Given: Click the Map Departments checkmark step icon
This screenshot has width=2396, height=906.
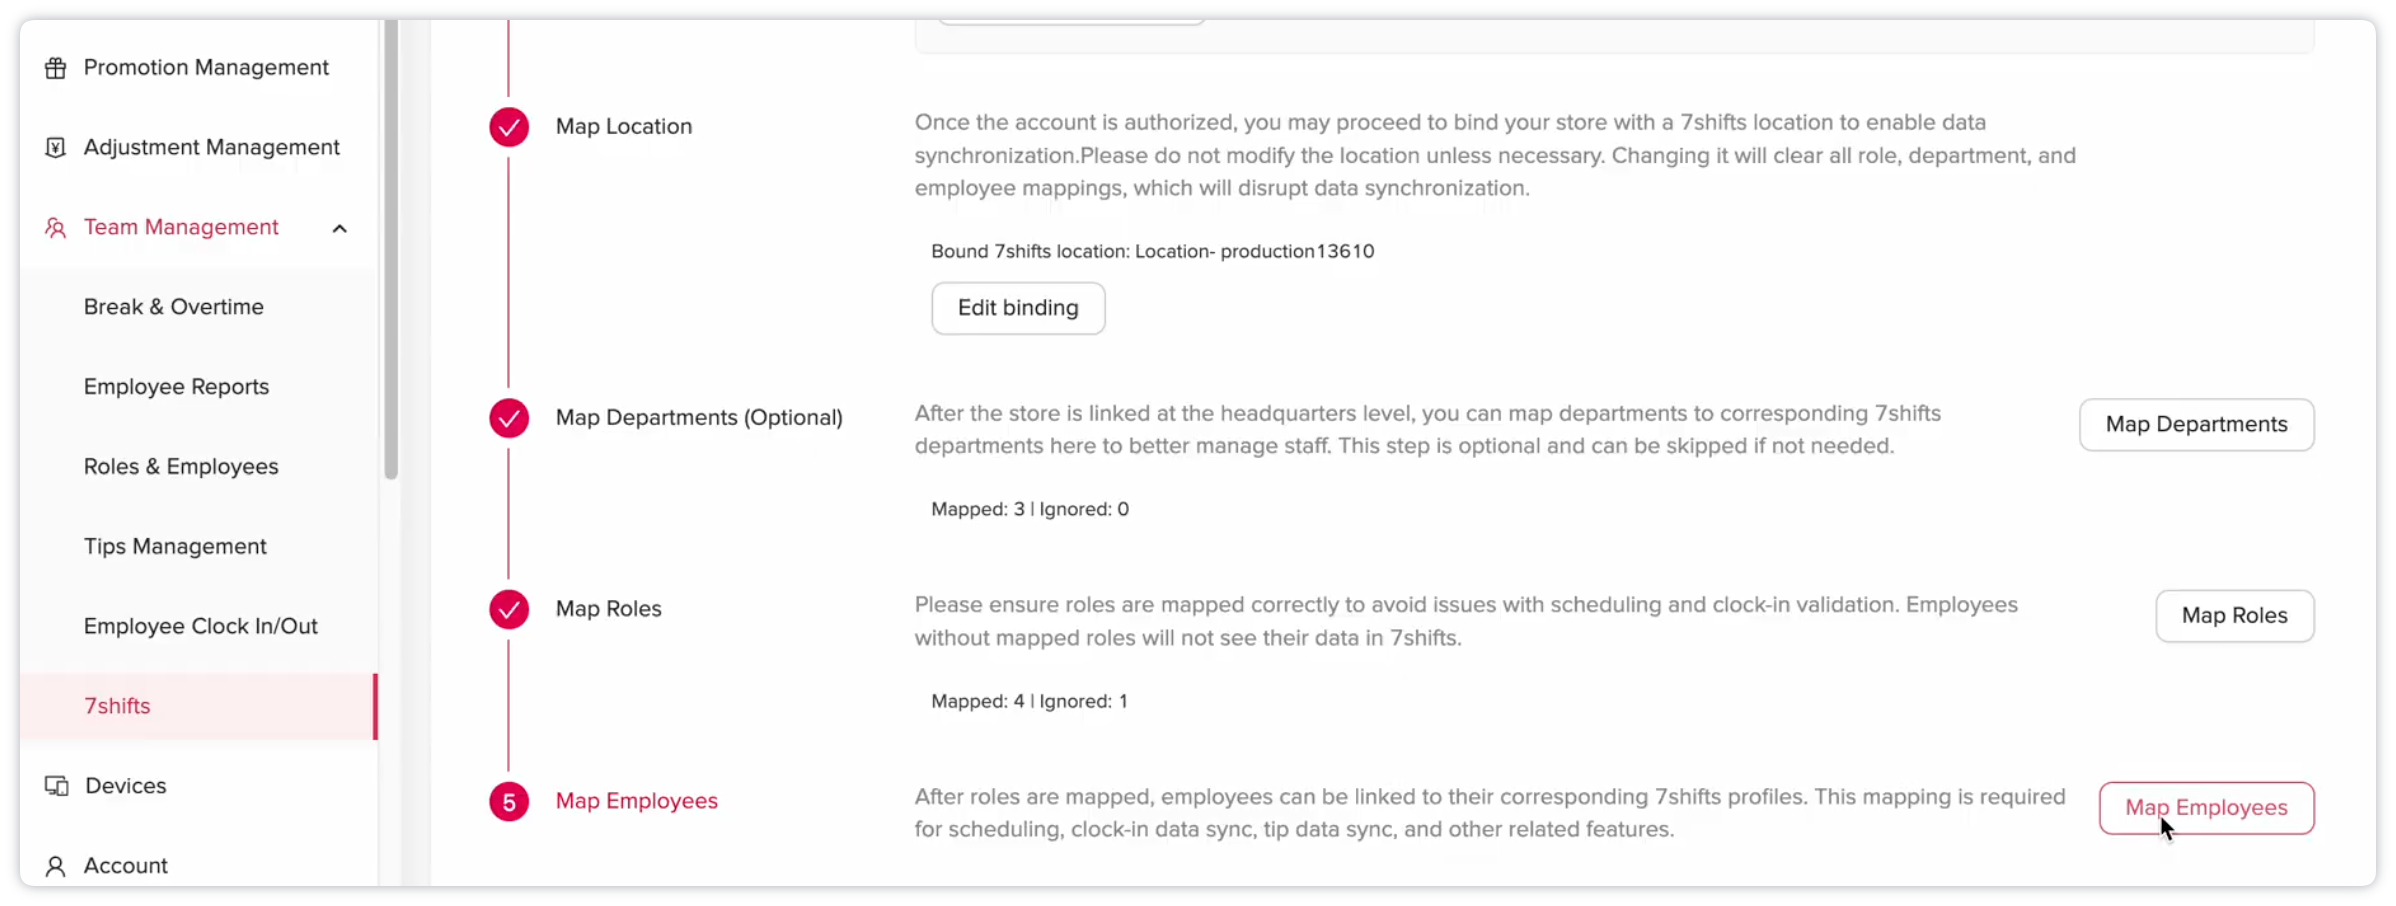Looking at the screenshot, I should click(x=509, y=418).
